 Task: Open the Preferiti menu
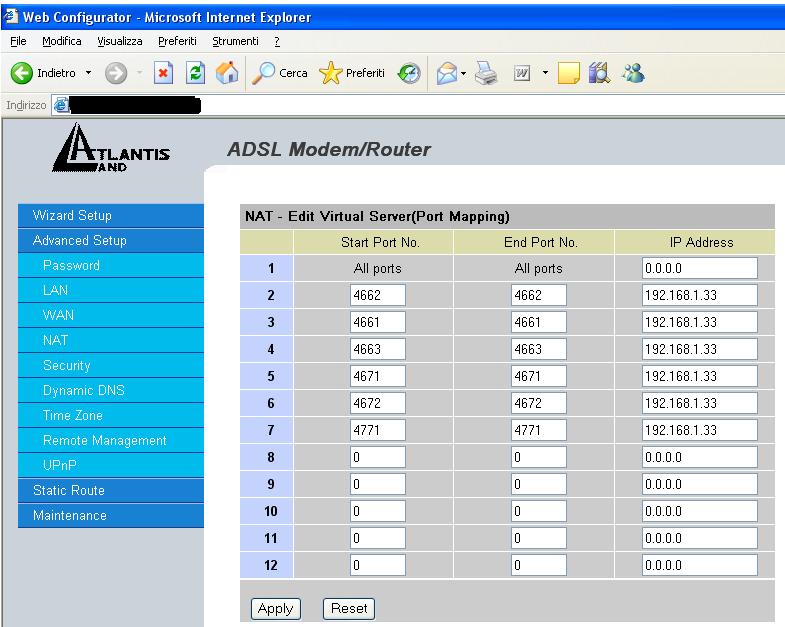point(177,41)
